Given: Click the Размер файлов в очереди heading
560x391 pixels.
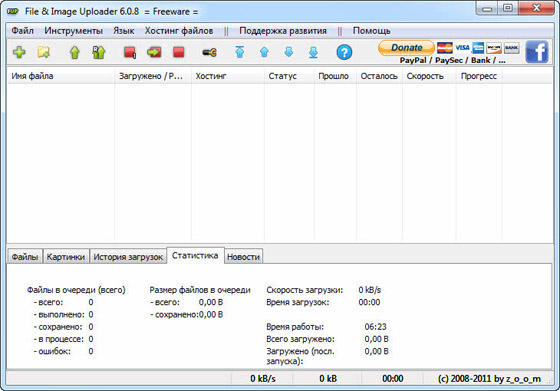Looking at the screenshot, I should click(200, 290).
